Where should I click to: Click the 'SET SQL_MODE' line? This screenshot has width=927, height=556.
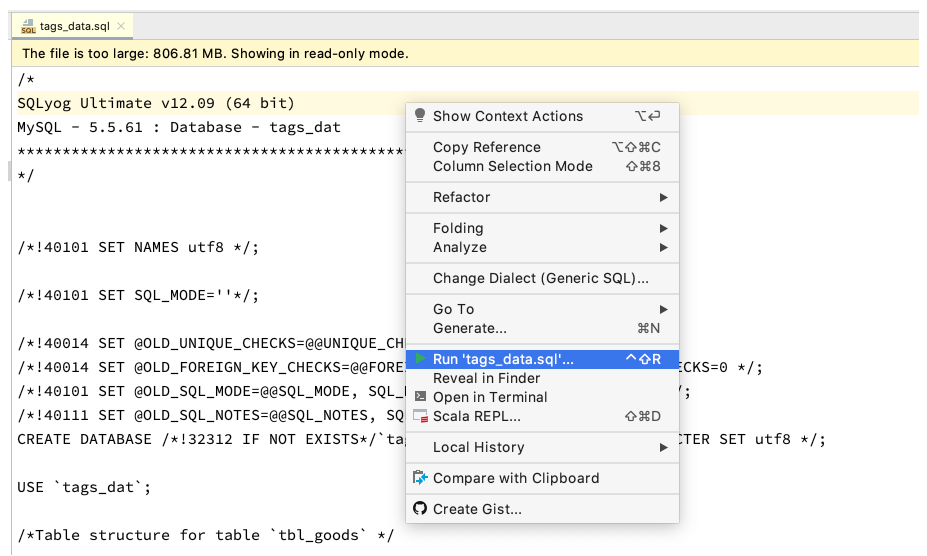click(x=138, y=295)
